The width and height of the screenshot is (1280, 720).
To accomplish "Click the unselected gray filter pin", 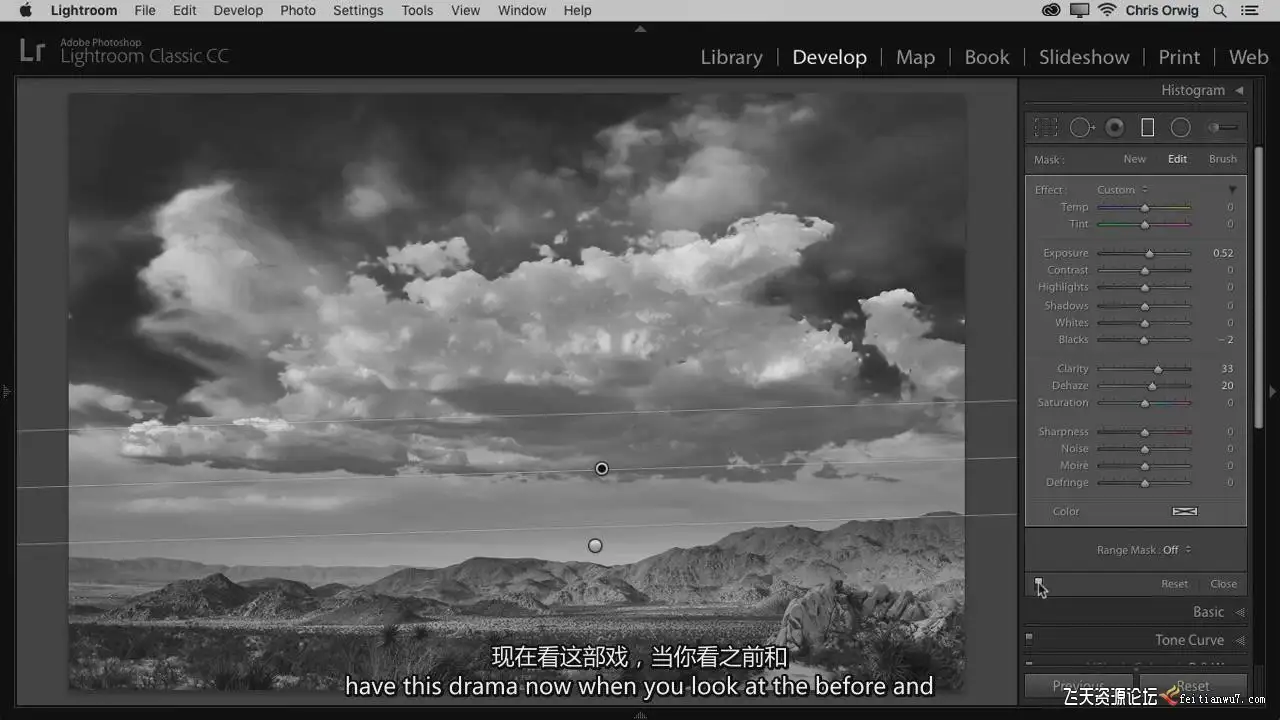I will (x=595, y=546).
